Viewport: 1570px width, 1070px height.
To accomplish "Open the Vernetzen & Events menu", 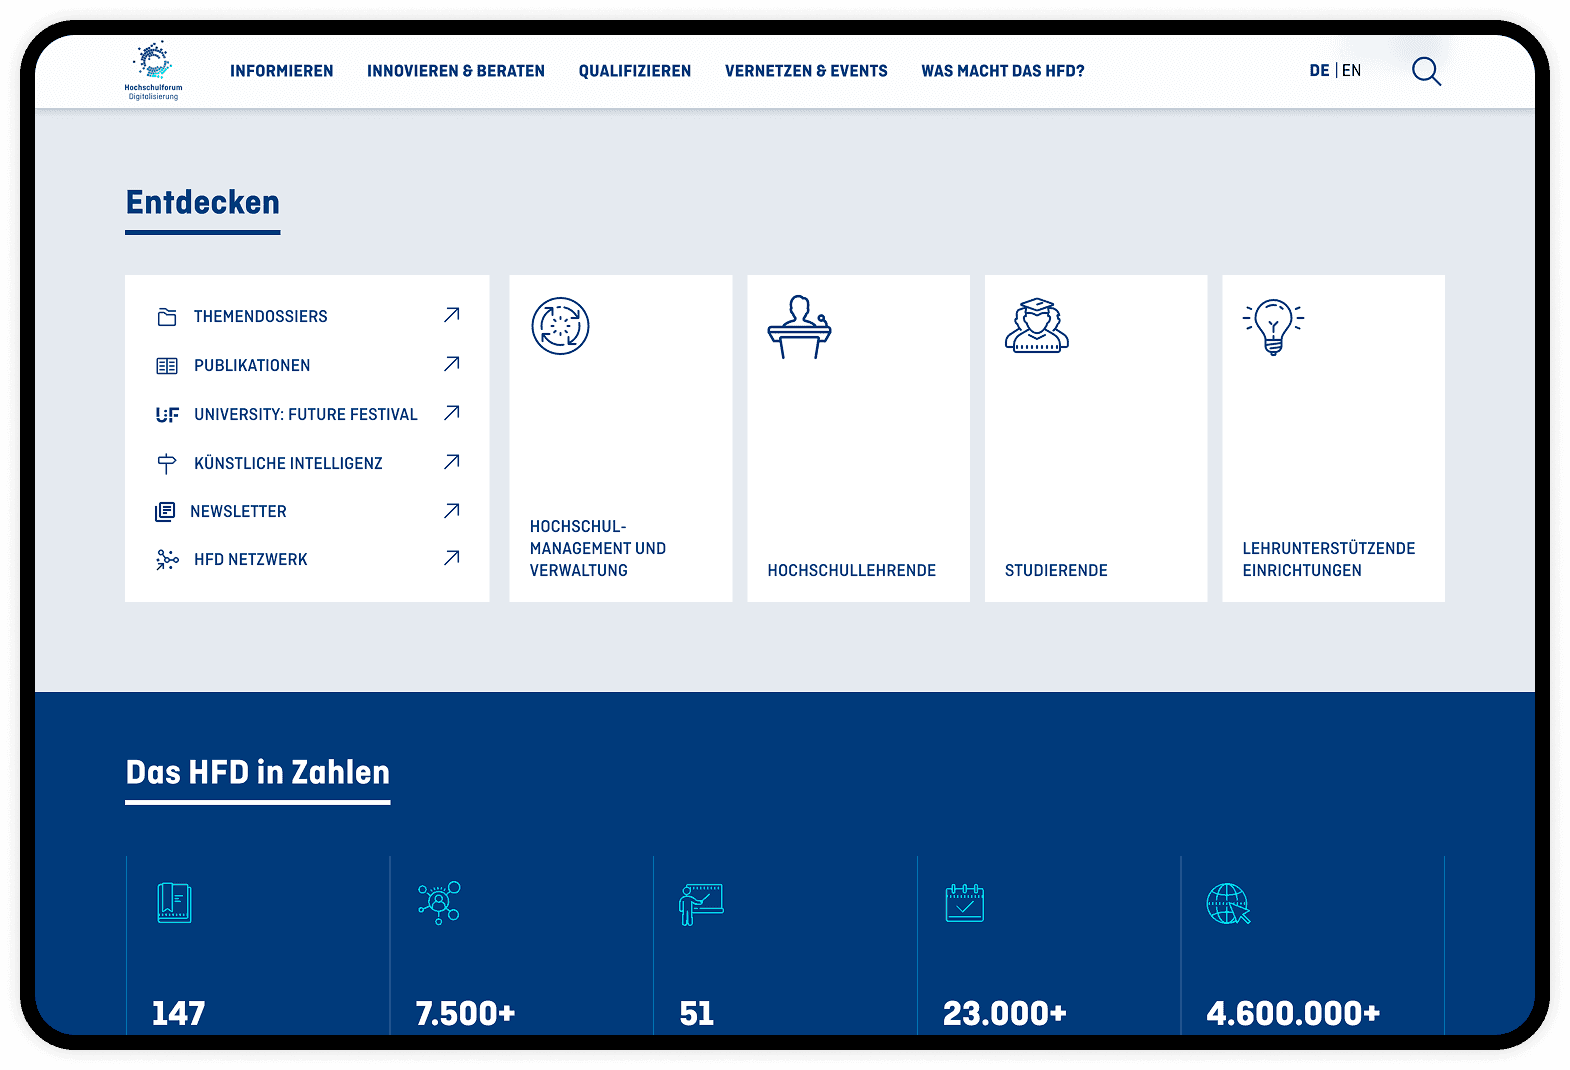I will pyautogui.click(x=806, y=71).
